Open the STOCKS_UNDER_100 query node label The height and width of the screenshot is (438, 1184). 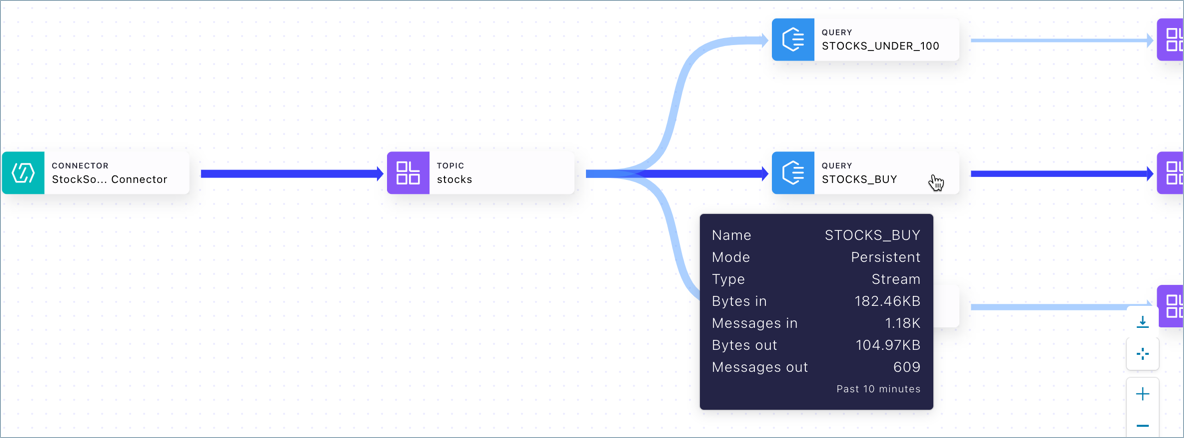(x=880, y=46)
